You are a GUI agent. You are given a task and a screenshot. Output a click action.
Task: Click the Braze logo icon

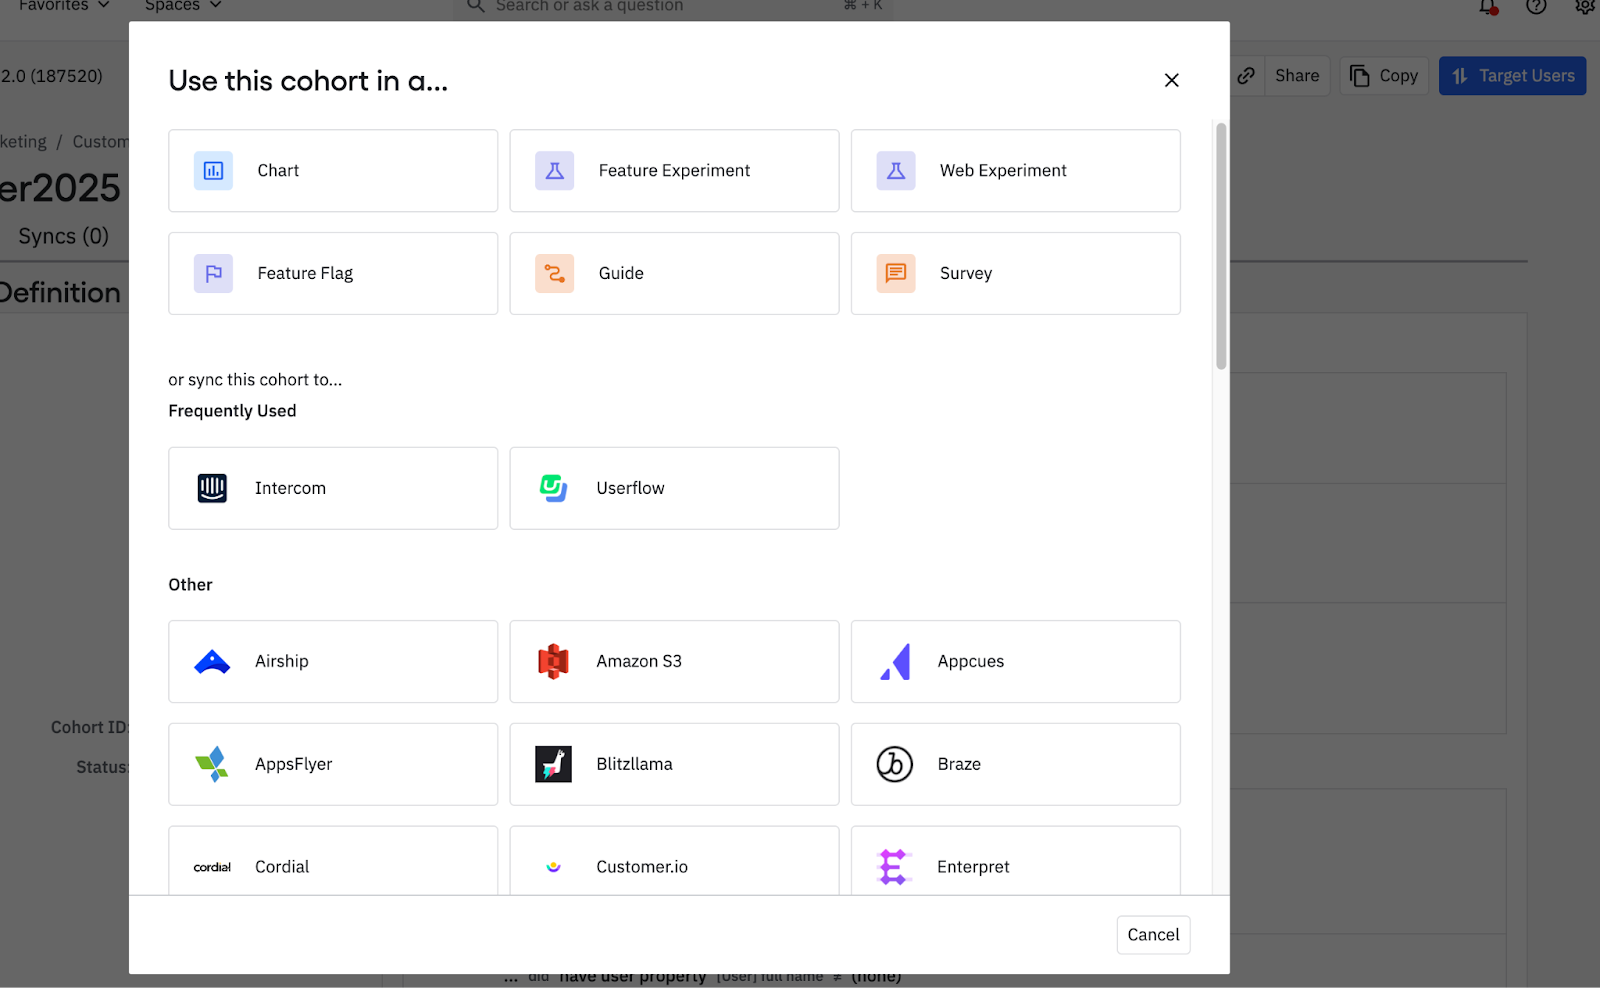[x=895, y=764]
